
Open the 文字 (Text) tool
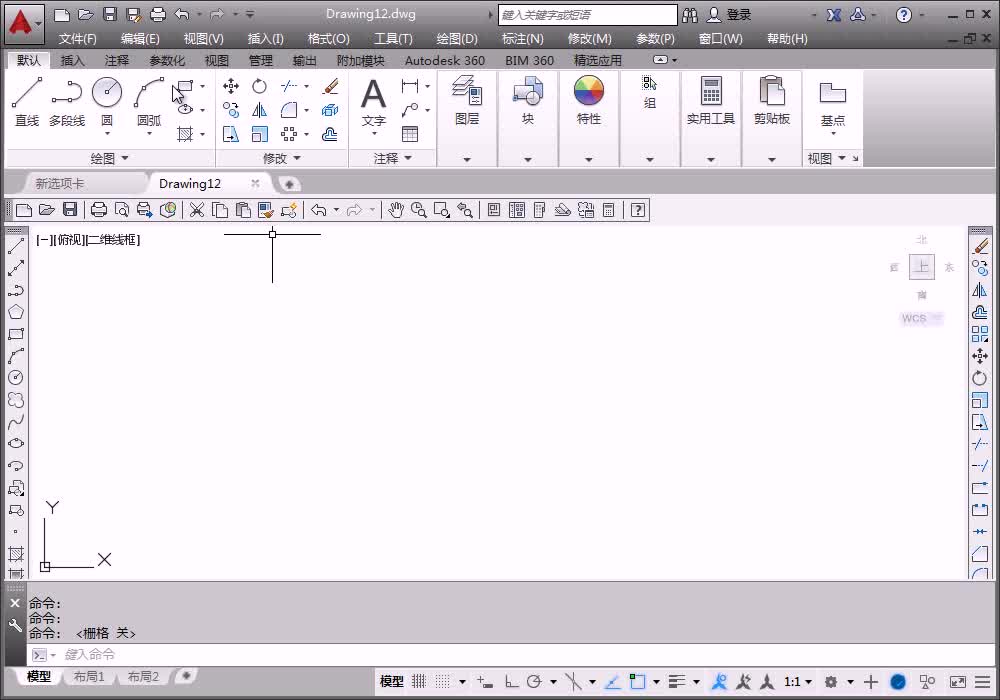(374, 101)
